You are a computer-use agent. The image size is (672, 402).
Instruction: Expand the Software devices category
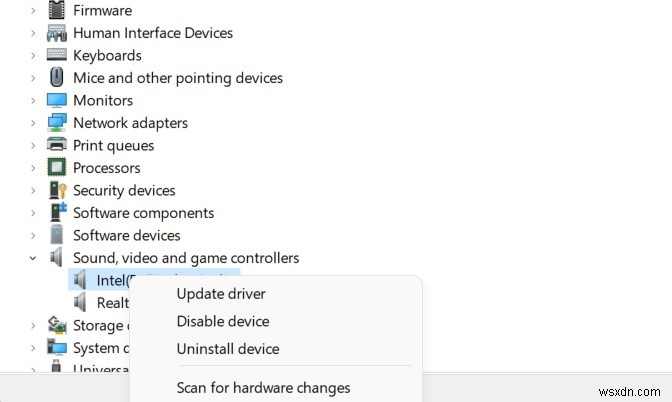click(33, 235)
